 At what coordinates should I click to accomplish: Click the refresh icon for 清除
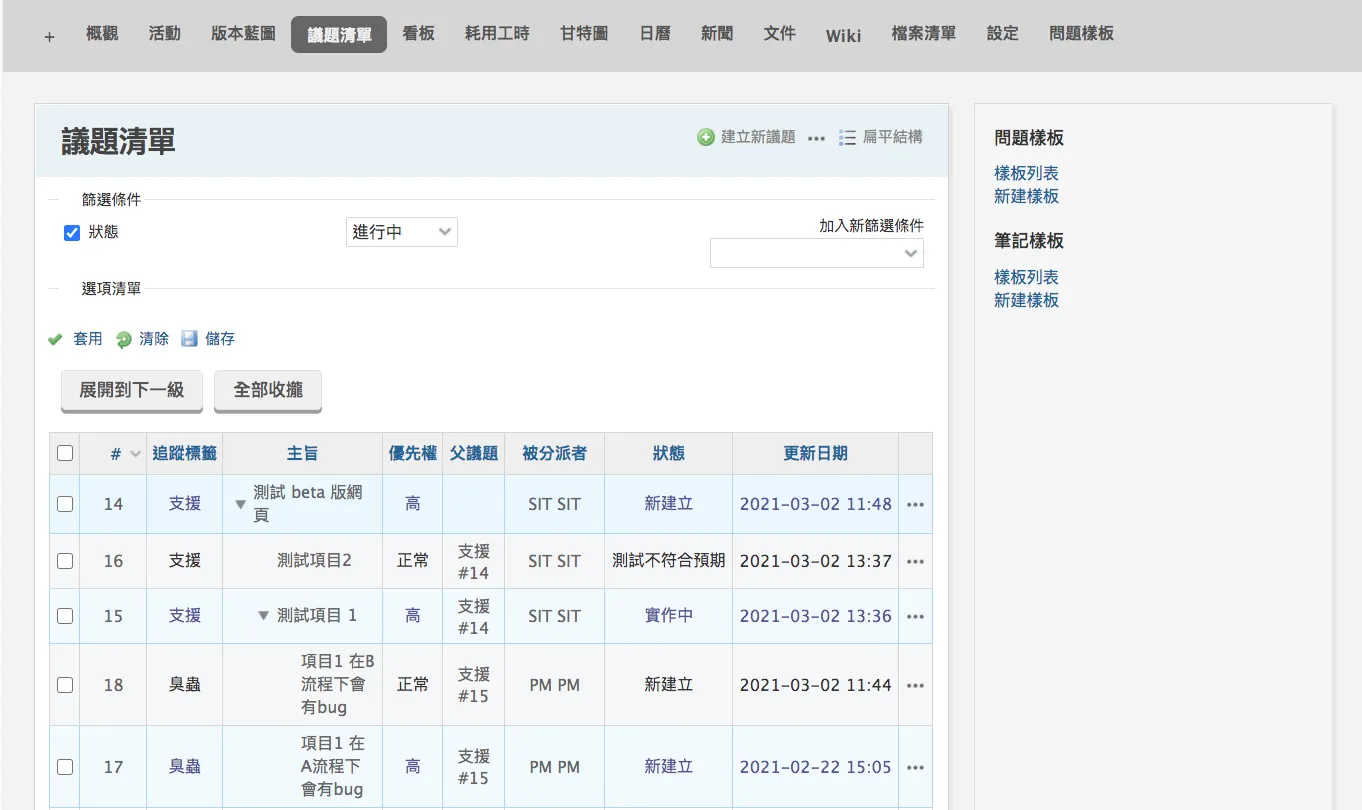coord(124,339)
